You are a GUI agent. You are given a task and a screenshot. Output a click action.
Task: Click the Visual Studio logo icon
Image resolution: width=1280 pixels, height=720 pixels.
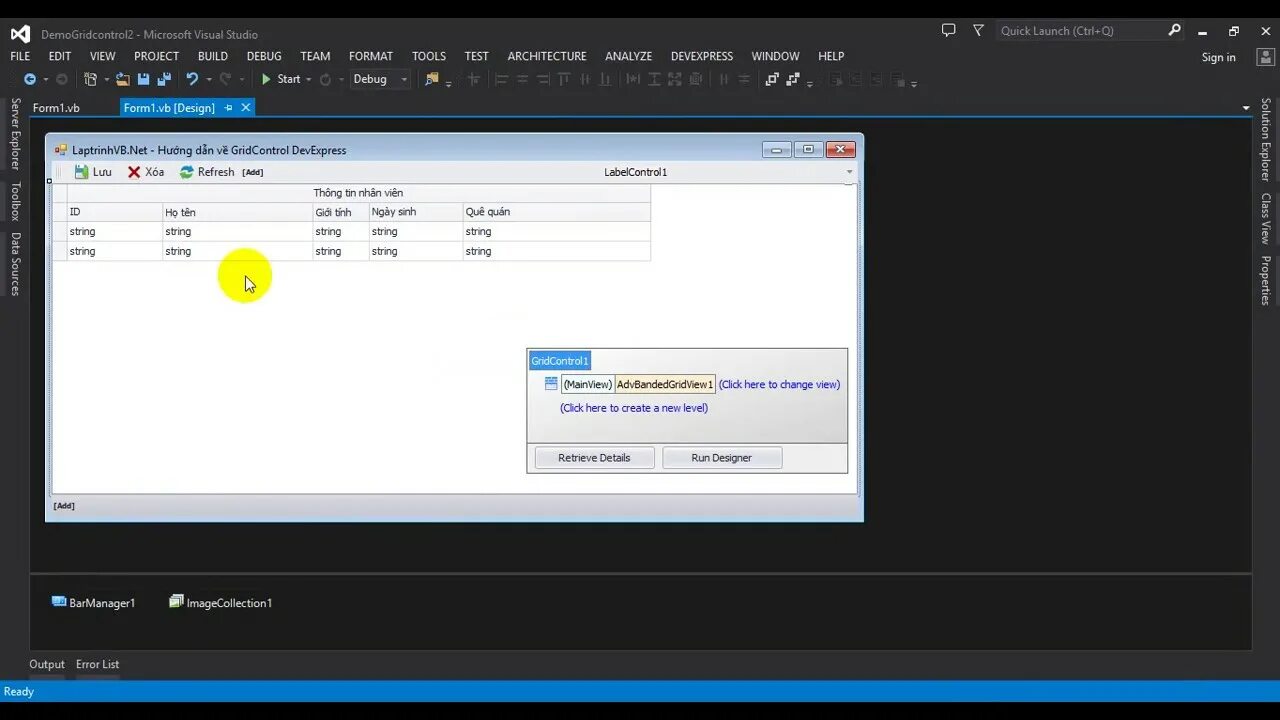click(x=20, y=34)
